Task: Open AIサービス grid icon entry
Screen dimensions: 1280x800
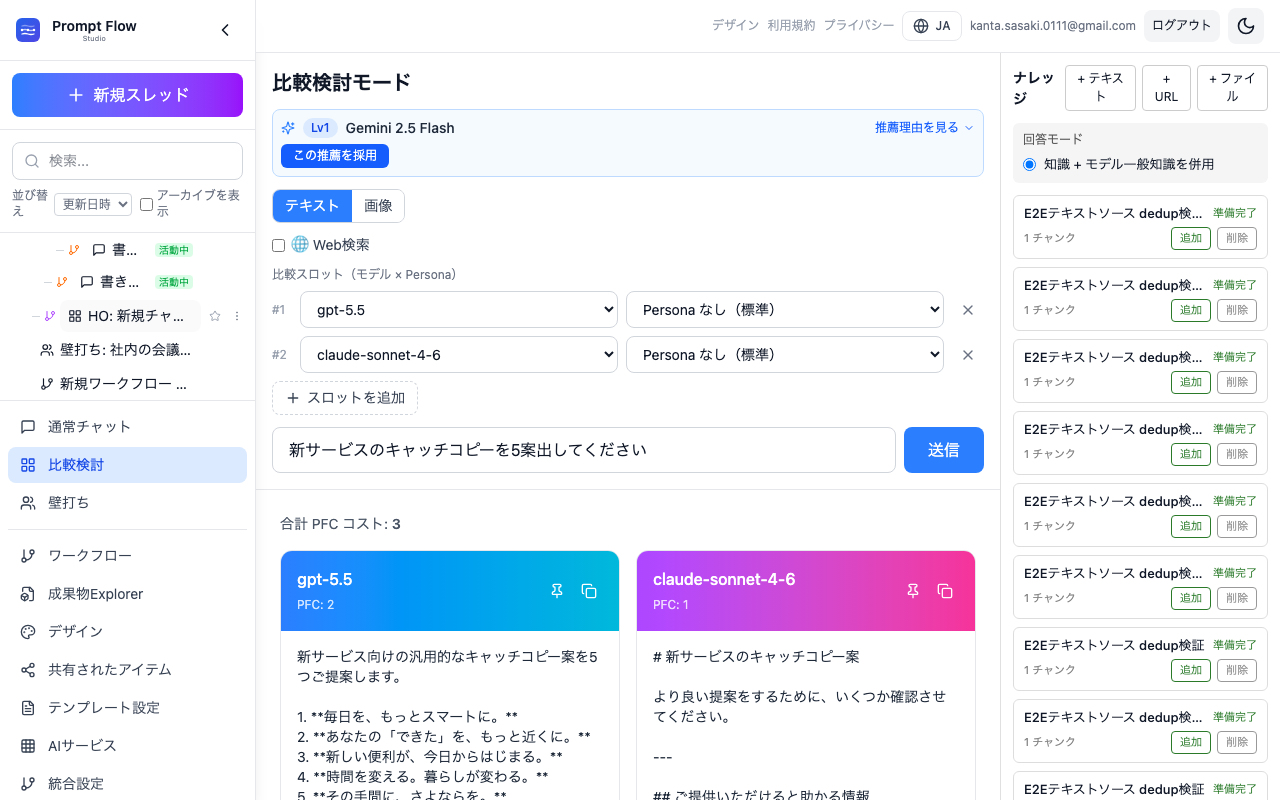Action: 127,746
